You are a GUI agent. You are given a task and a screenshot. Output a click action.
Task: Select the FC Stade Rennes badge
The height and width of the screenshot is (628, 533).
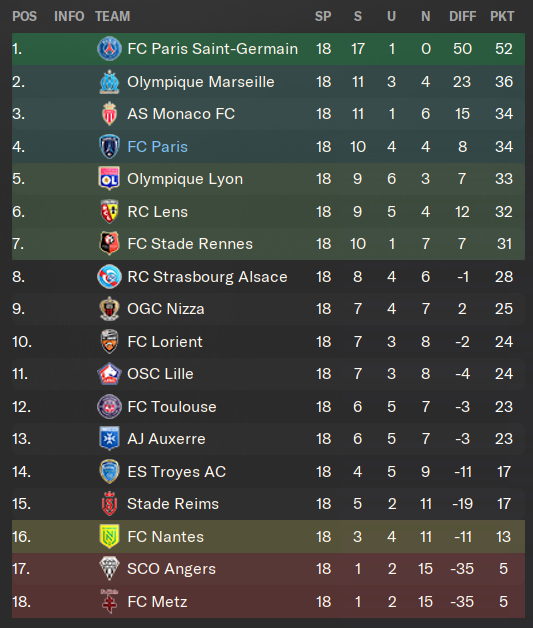109,244
